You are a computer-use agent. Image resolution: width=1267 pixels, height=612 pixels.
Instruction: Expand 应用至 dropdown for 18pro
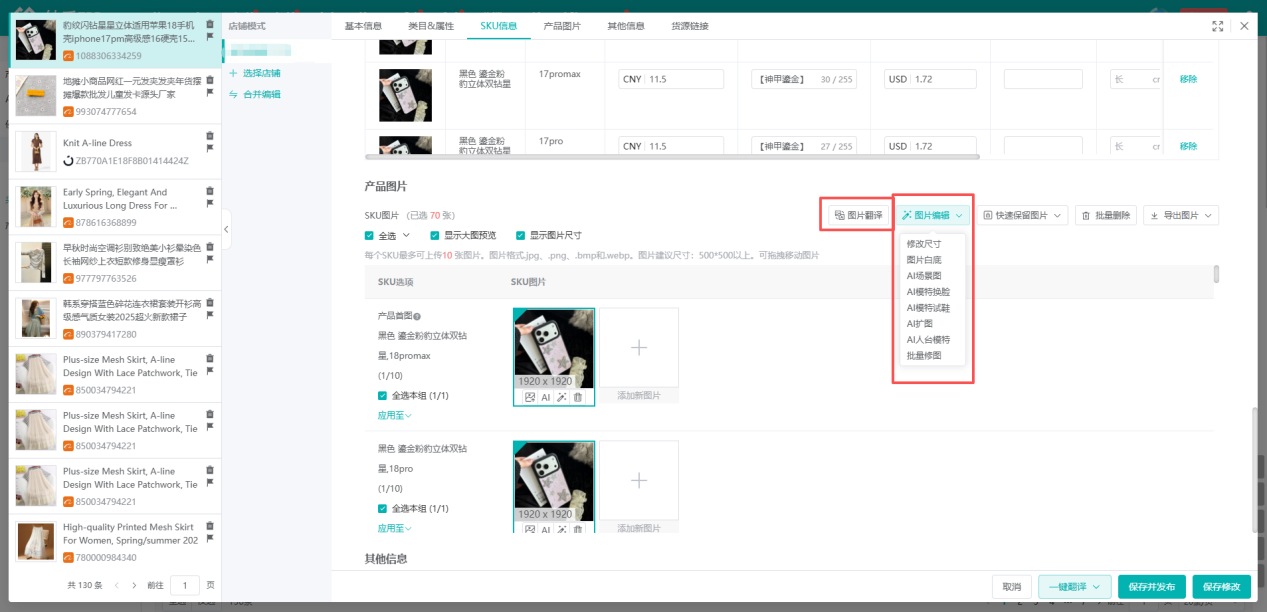coord(394,528)
